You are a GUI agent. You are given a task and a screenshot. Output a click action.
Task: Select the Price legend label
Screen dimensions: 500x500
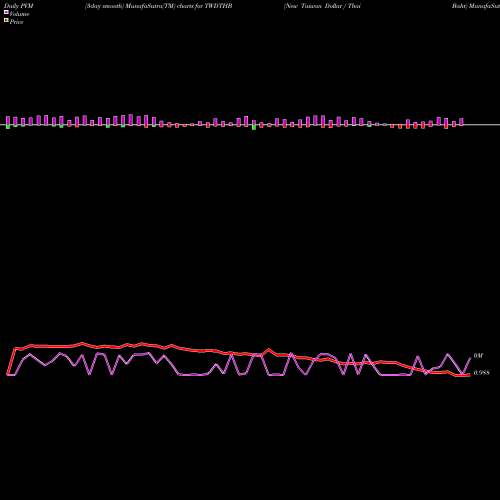coord(16,22)
